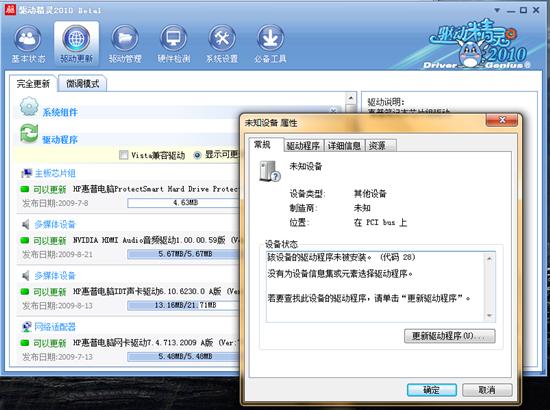Open the 基本状态 toolbar icon

coord(28,38)
